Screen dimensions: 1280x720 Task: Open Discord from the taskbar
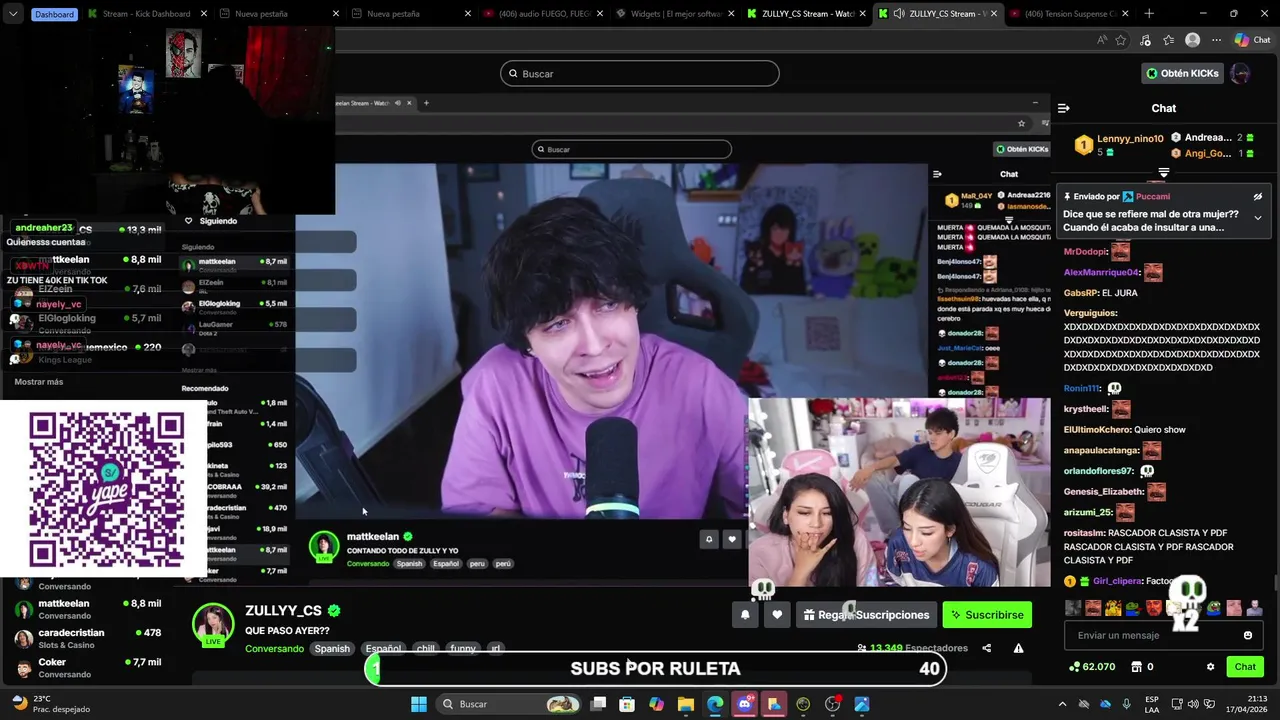pos(744,704)
